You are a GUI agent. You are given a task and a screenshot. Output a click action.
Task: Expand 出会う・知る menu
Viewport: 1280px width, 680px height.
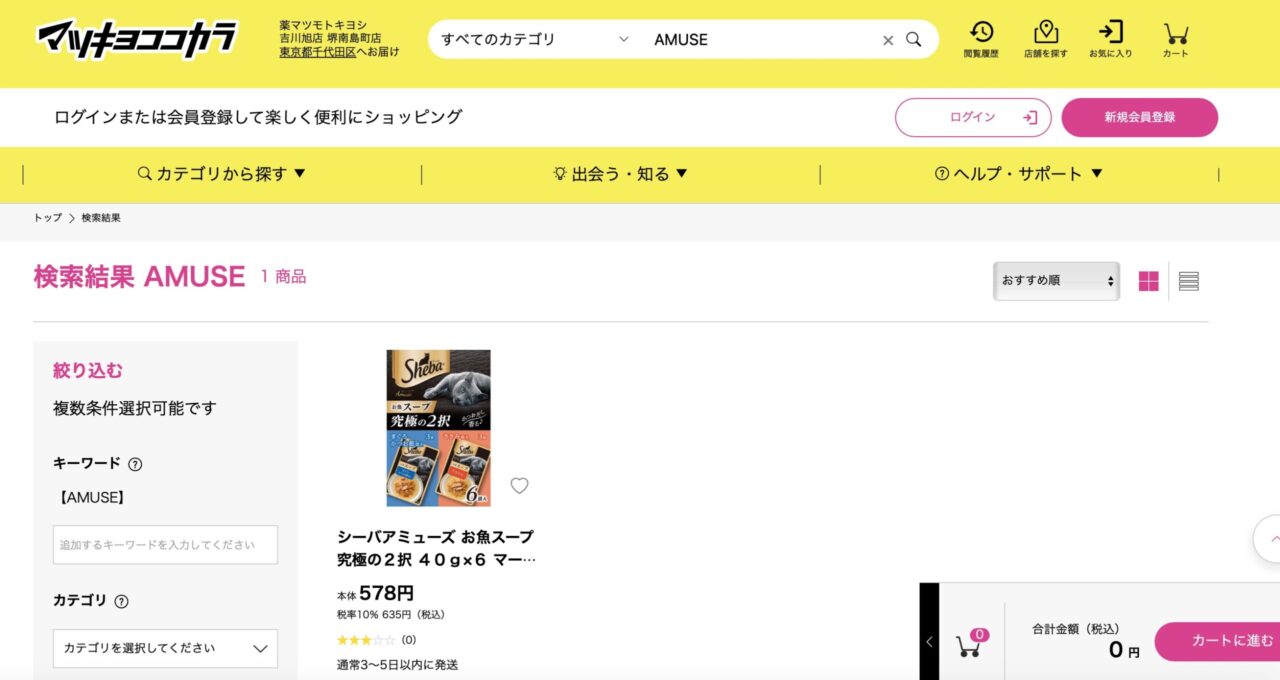[x=620, y=174]
